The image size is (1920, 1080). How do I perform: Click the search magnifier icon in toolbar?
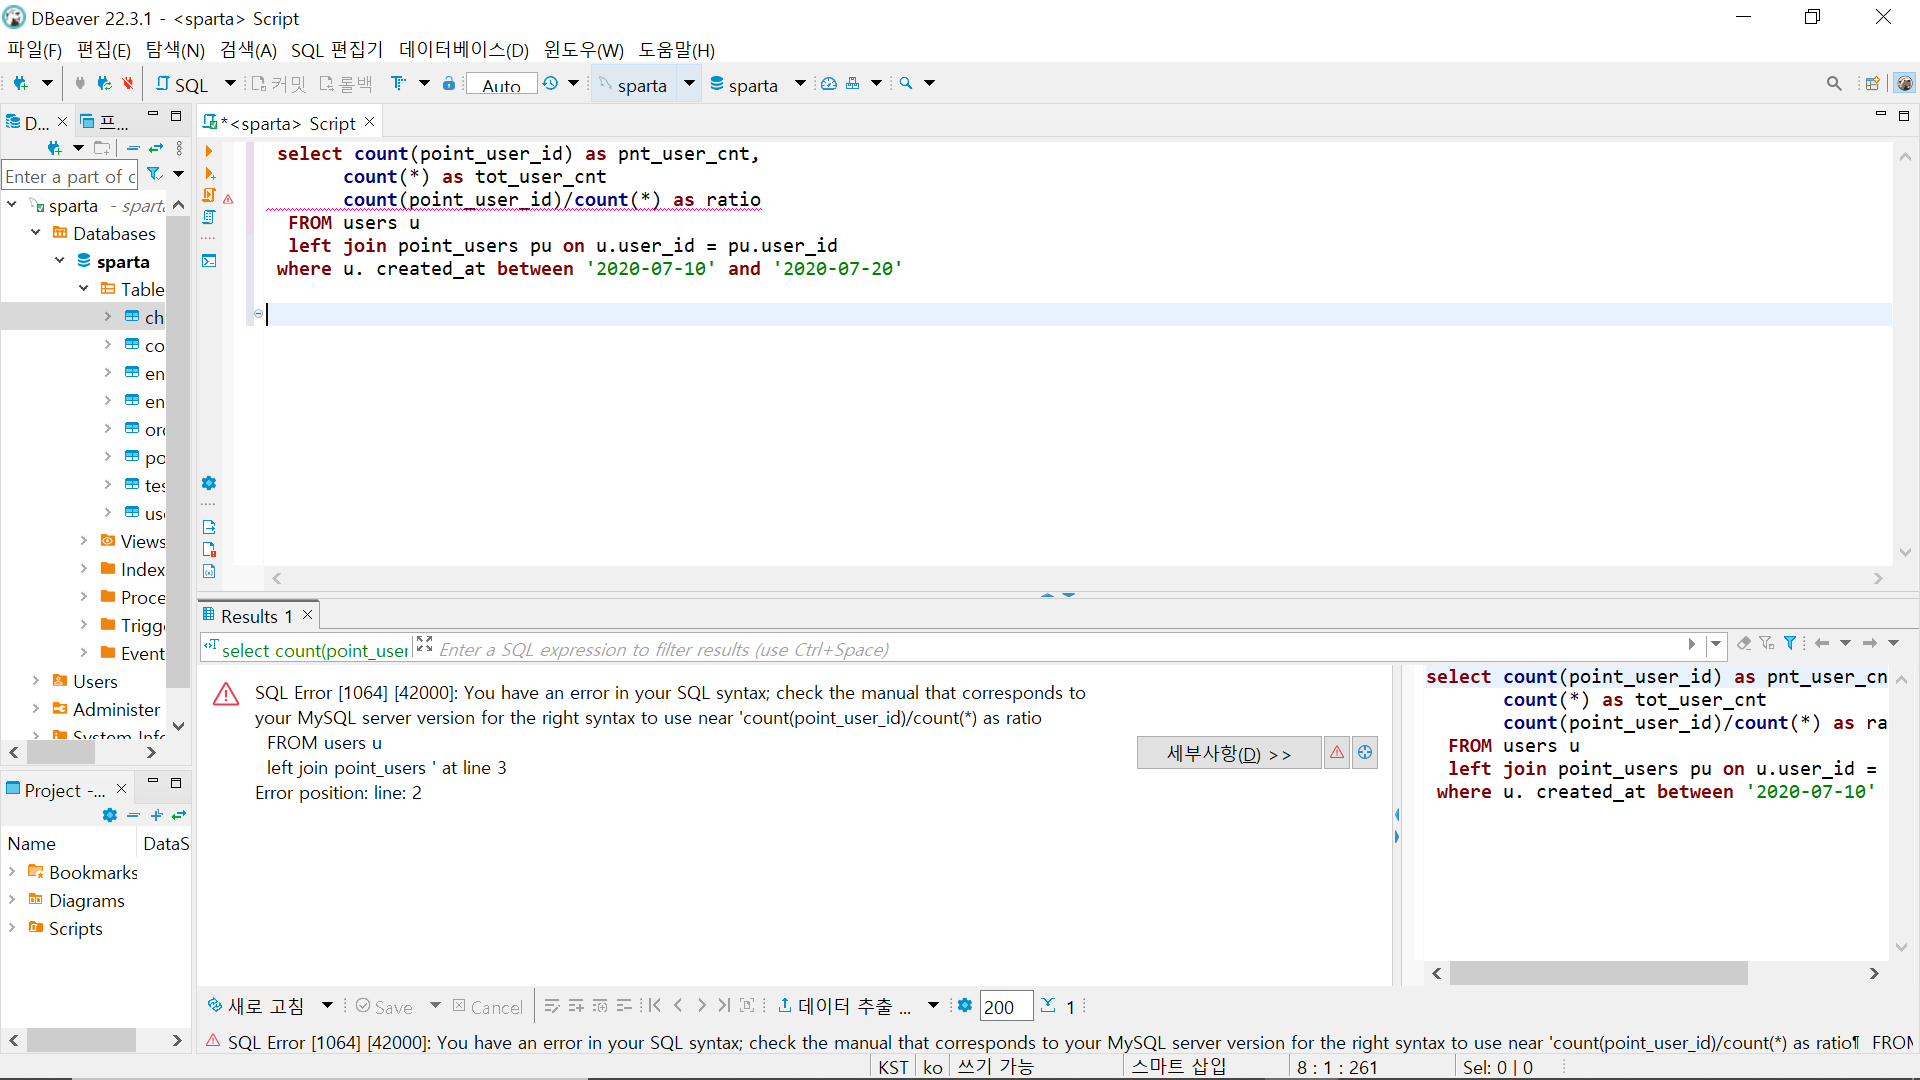tap(906, 84)
